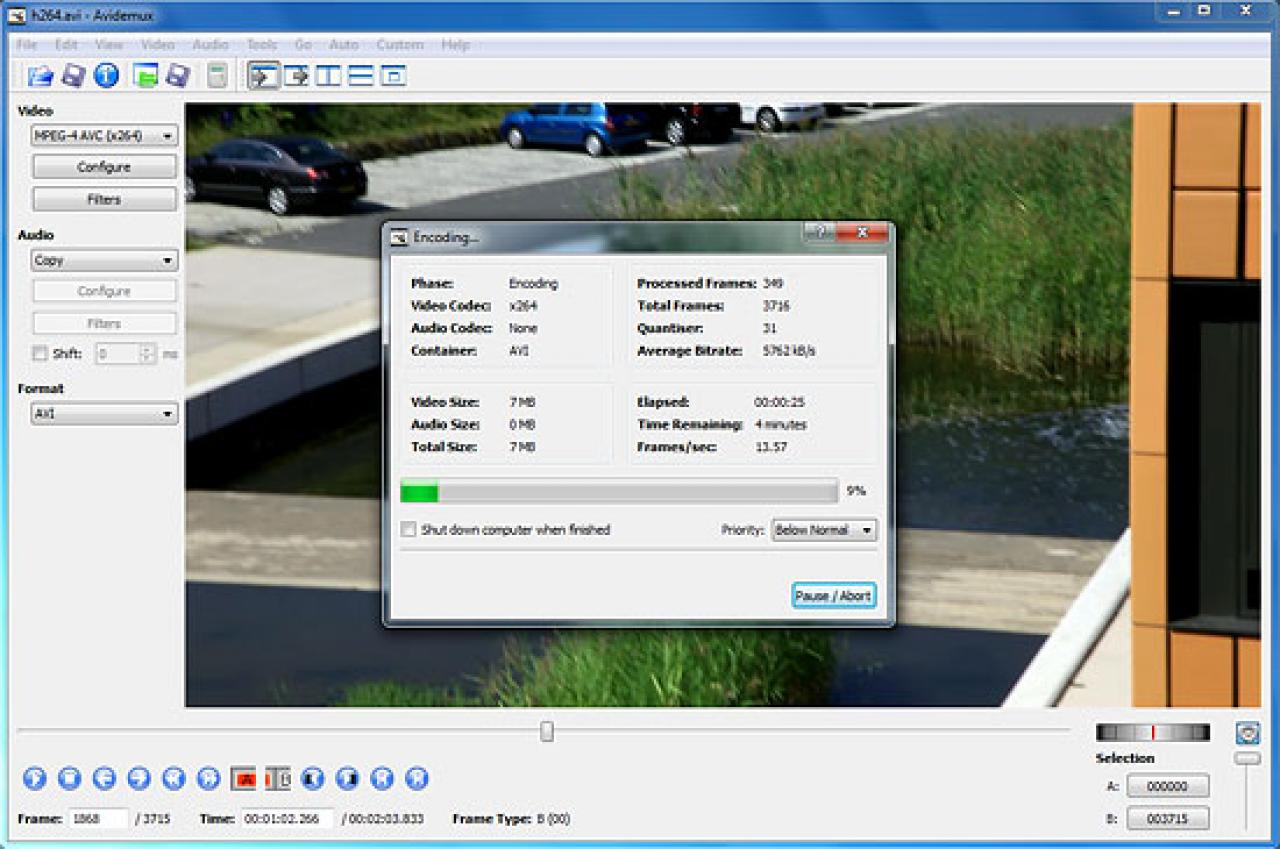Go to the next frame button
This screenshot has height=849, width=1280.
coord(139,778)
